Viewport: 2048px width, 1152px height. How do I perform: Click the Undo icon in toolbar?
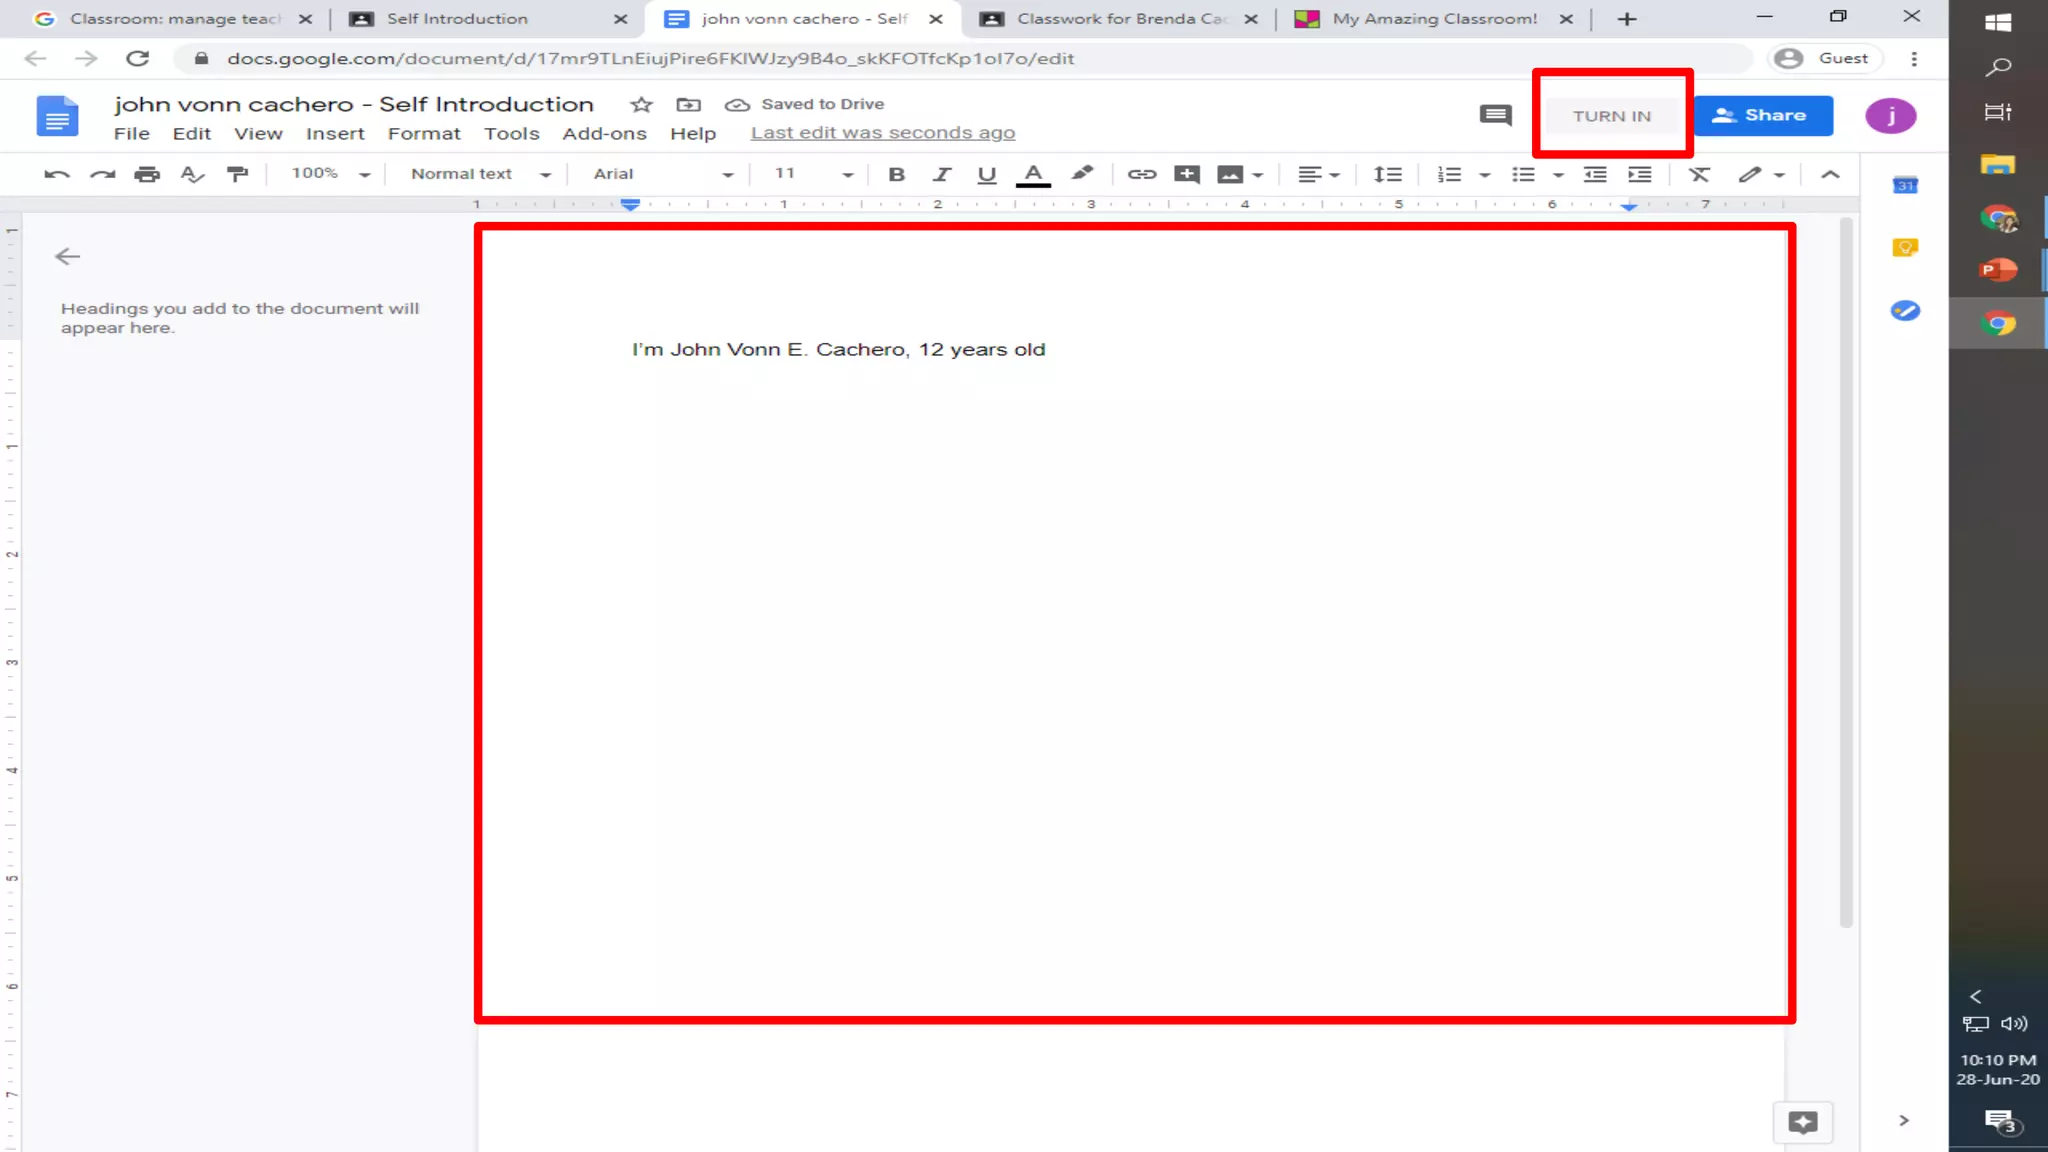[57, 174]
